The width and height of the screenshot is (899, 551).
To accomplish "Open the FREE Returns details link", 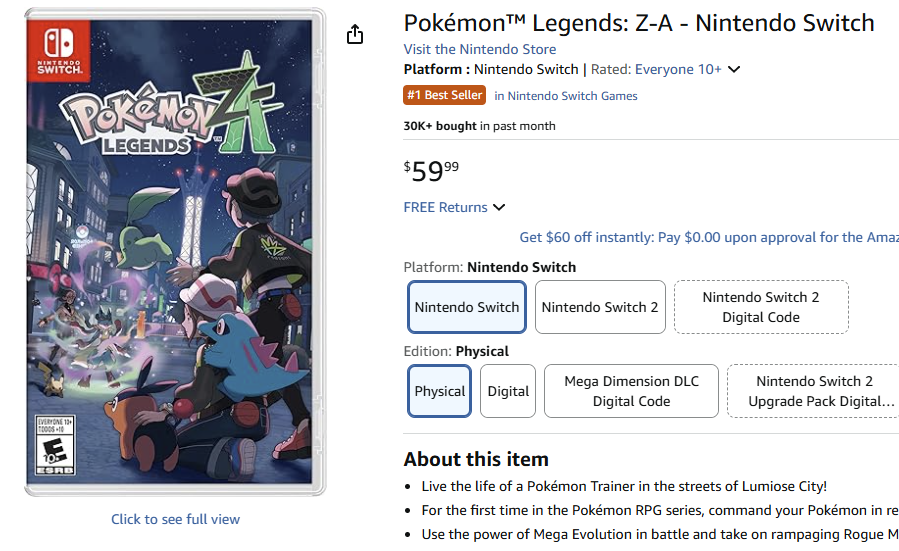I will coord(445,207).
